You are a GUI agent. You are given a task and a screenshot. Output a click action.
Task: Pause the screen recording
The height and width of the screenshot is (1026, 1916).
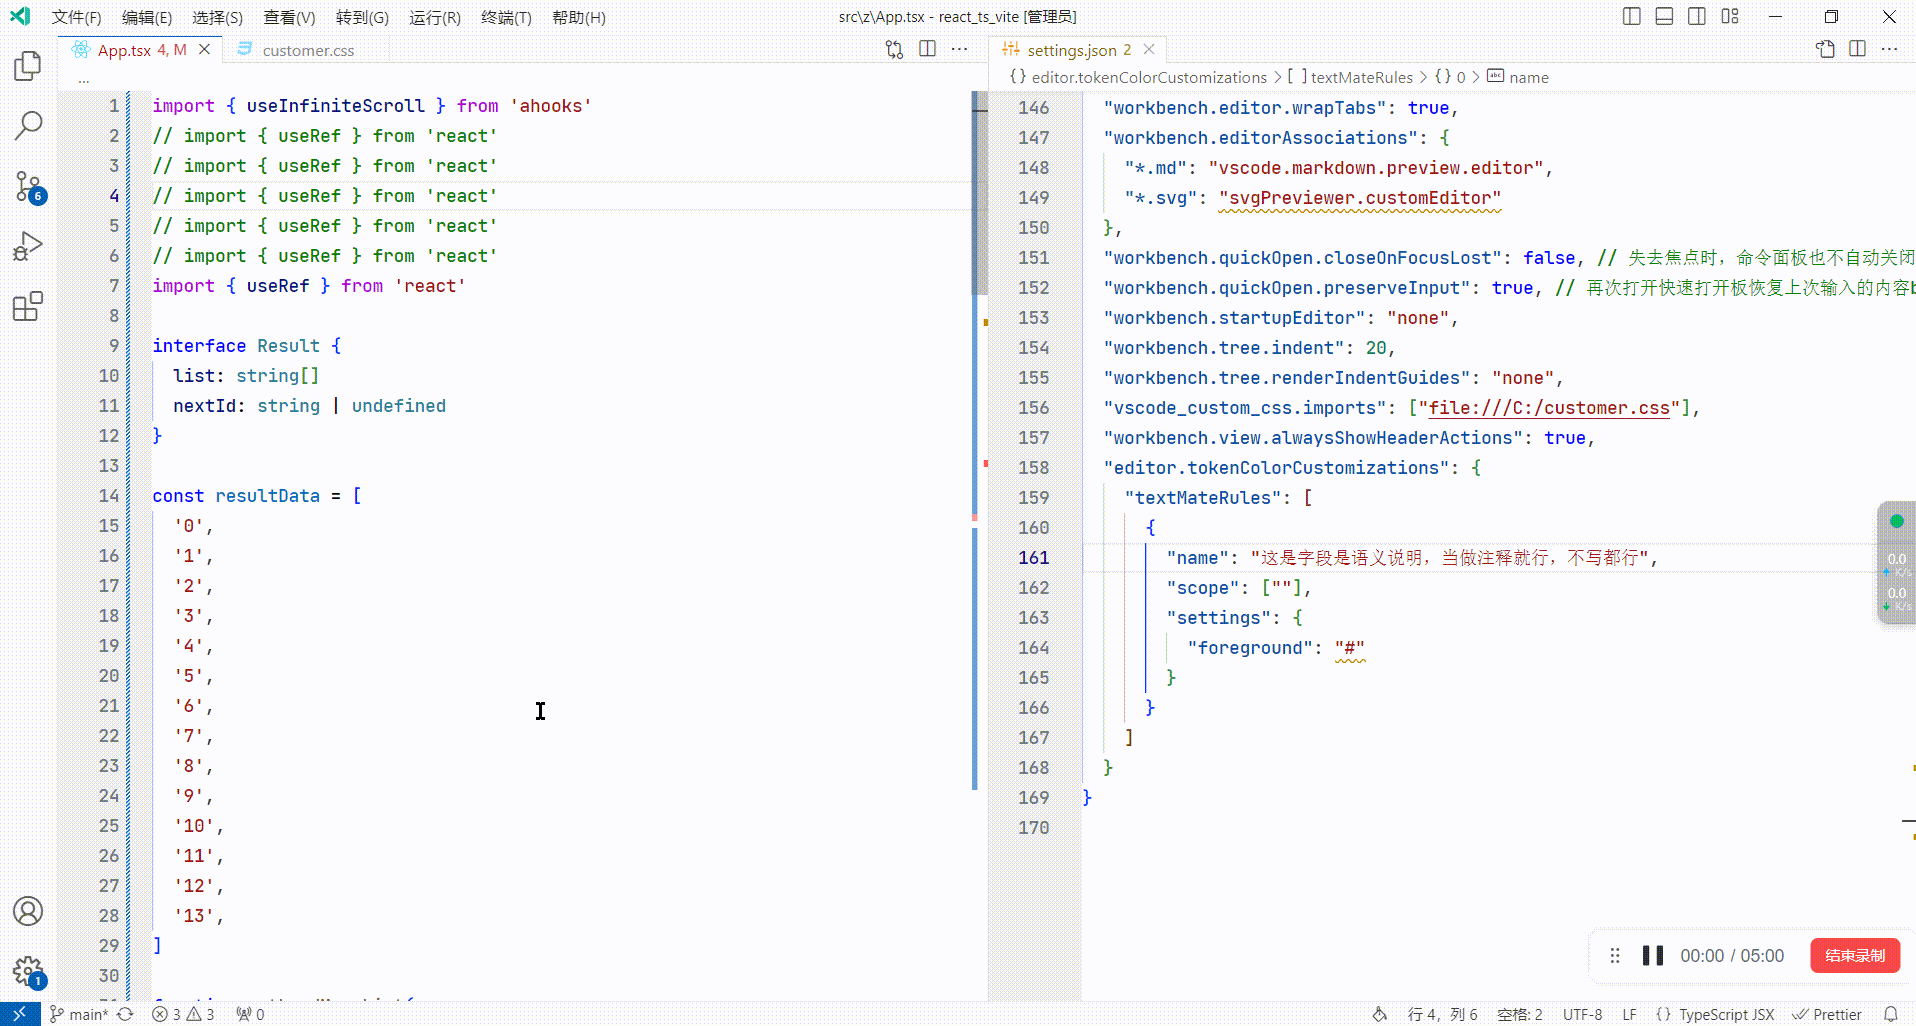click(x=1652, y=956)
